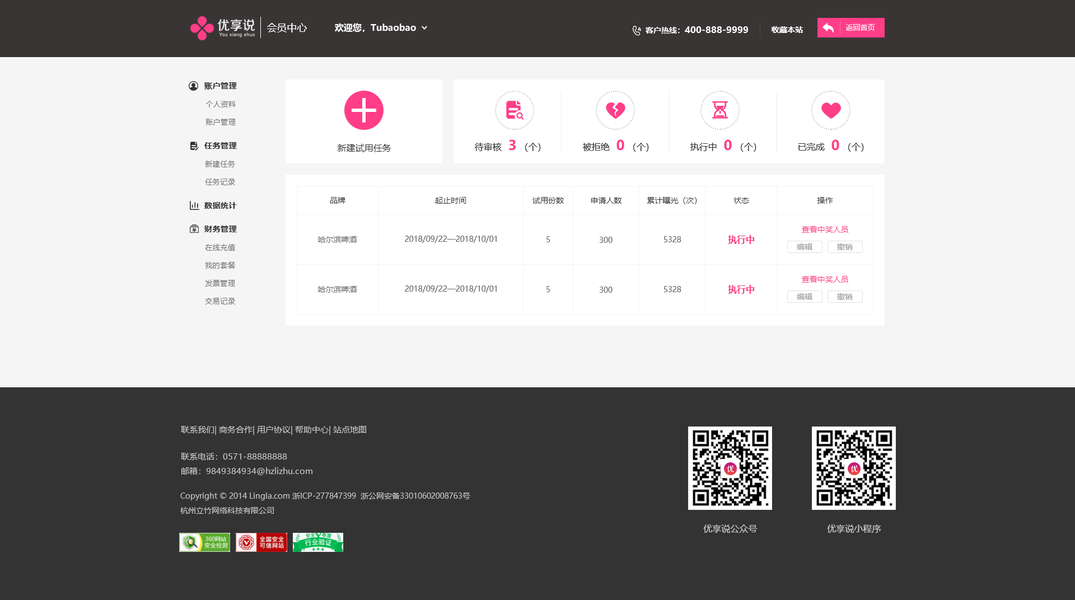Click the pink plus new trial task icon
This screenshot has width=1075, height=600.
363,110
